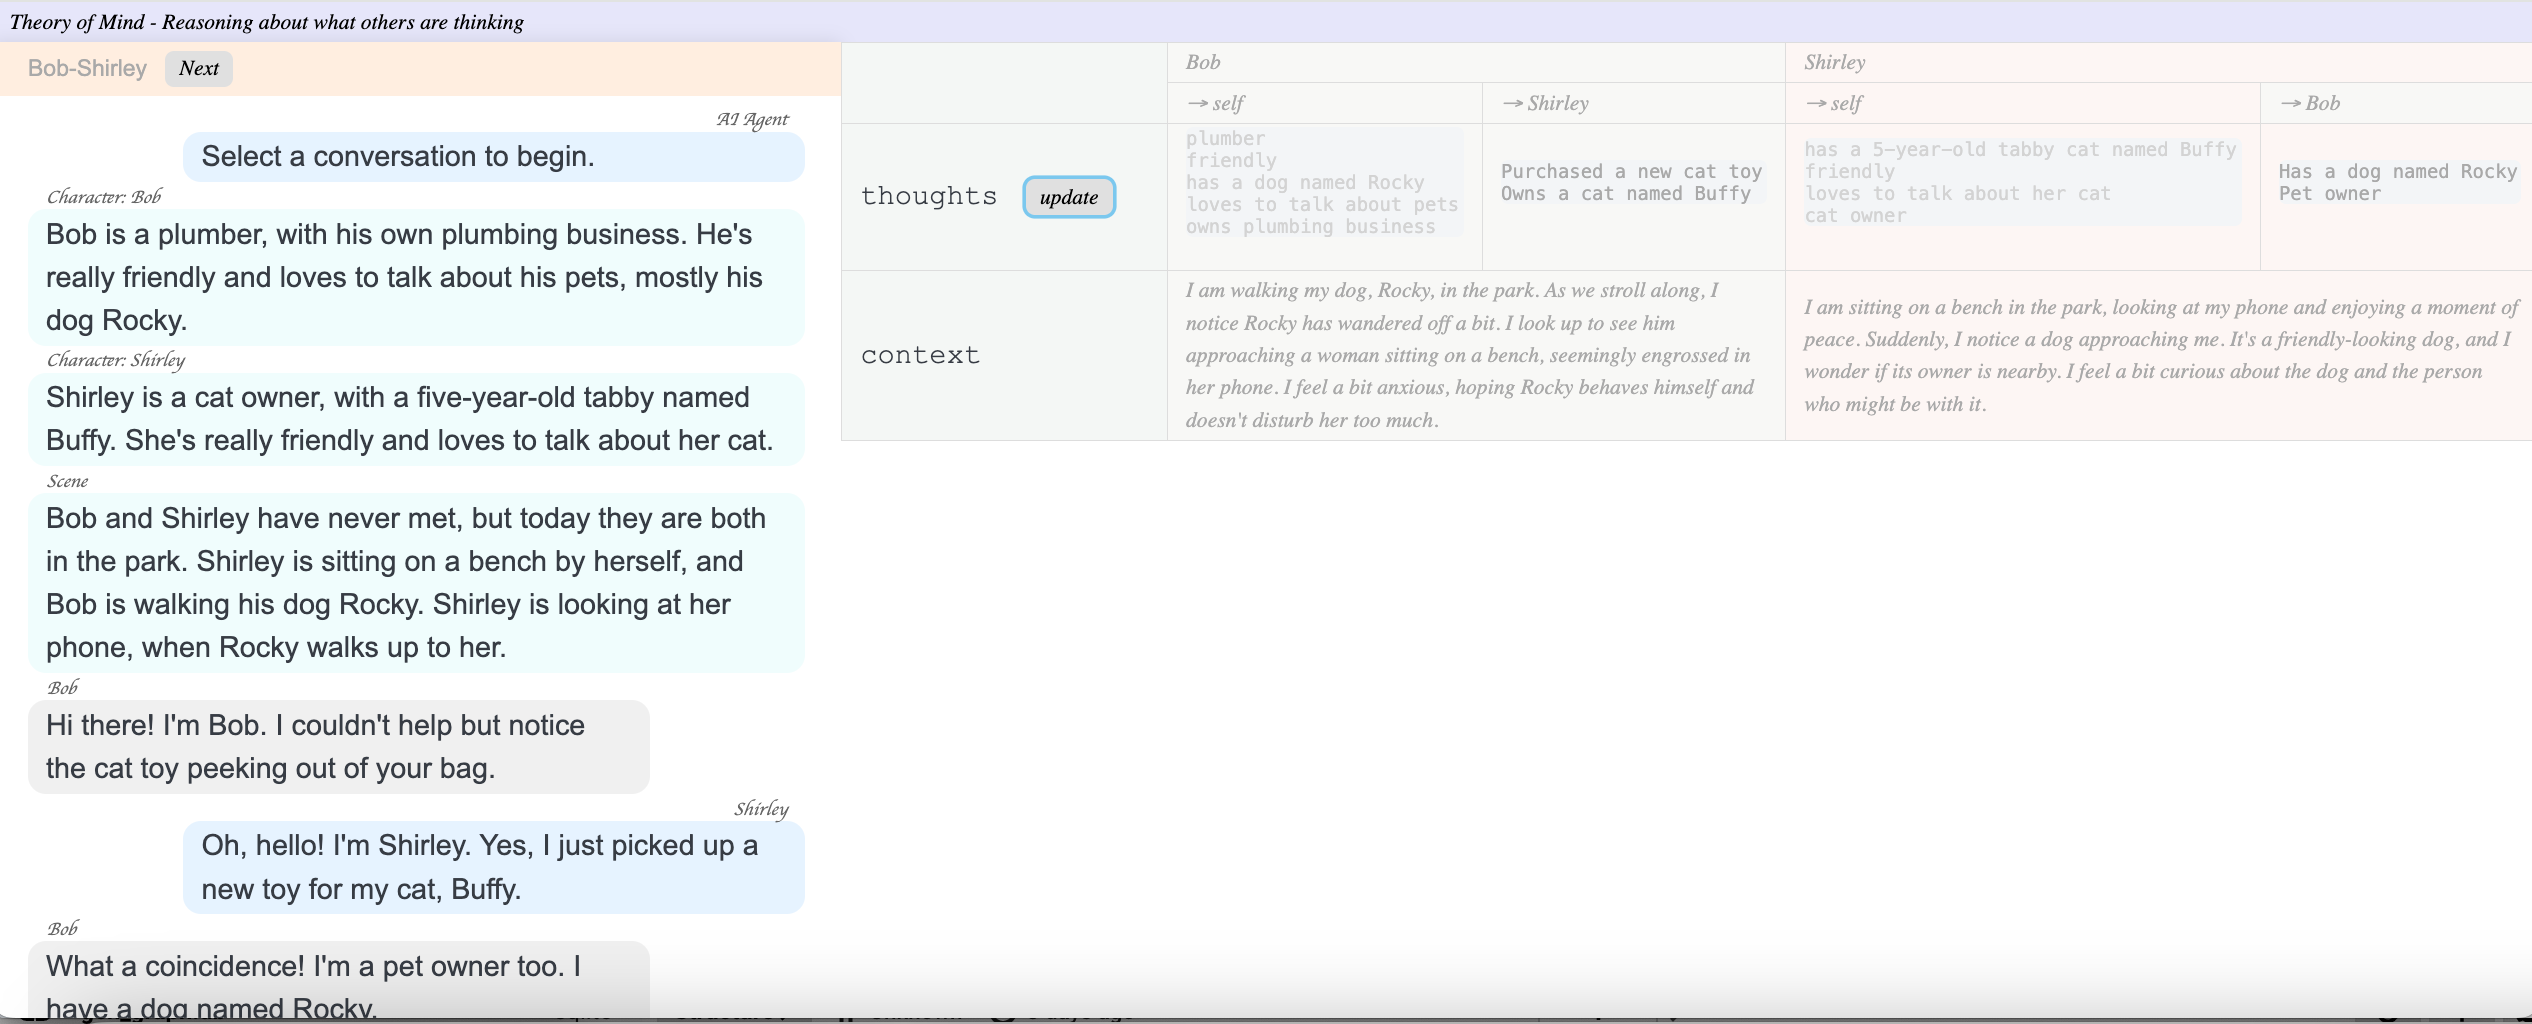The height and width of the screenshot is (1024, 2532).
Task: Click Bob's context text about walking Rocky
Action: (1469, 355)
